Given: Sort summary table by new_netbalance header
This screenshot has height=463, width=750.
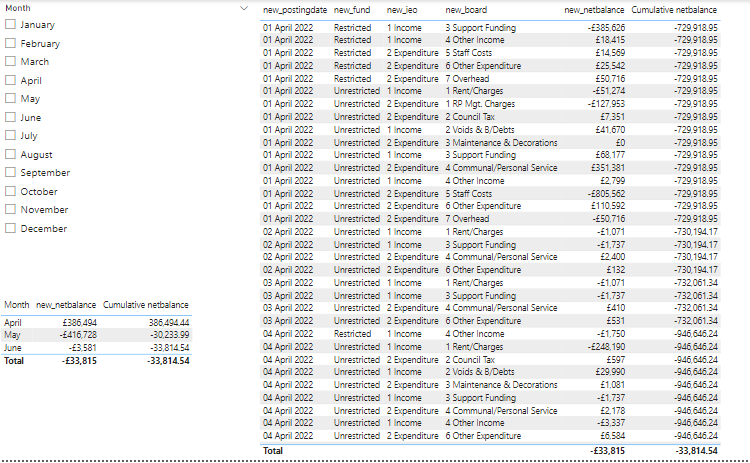Looking at the screenshot, I should [x=66, y=305].
